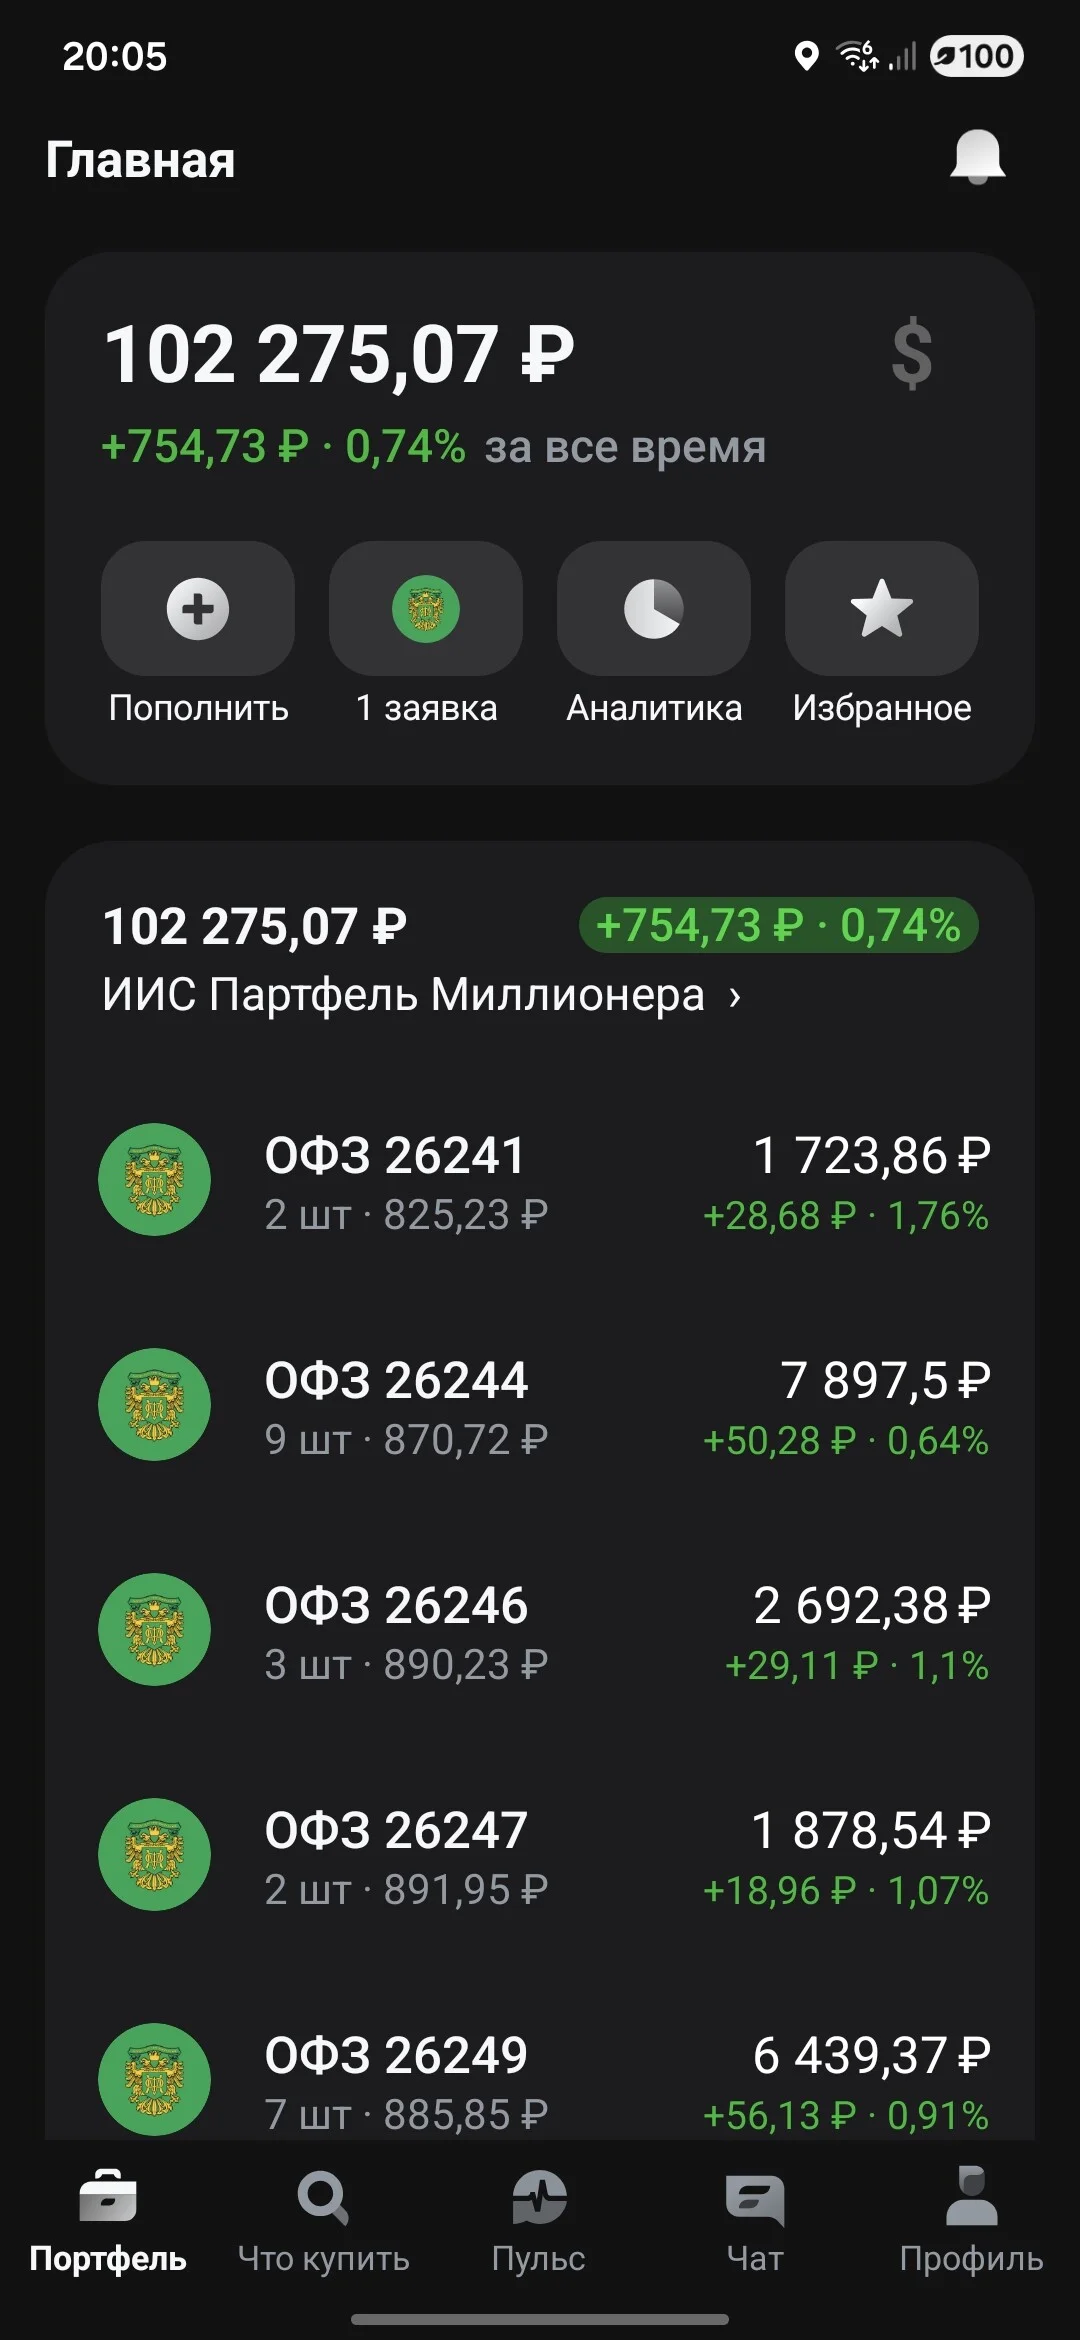The width and height of the screenshot is (1080, 2340).
Task: Switch to the Профиль tab
Action: pos(971,2222)
